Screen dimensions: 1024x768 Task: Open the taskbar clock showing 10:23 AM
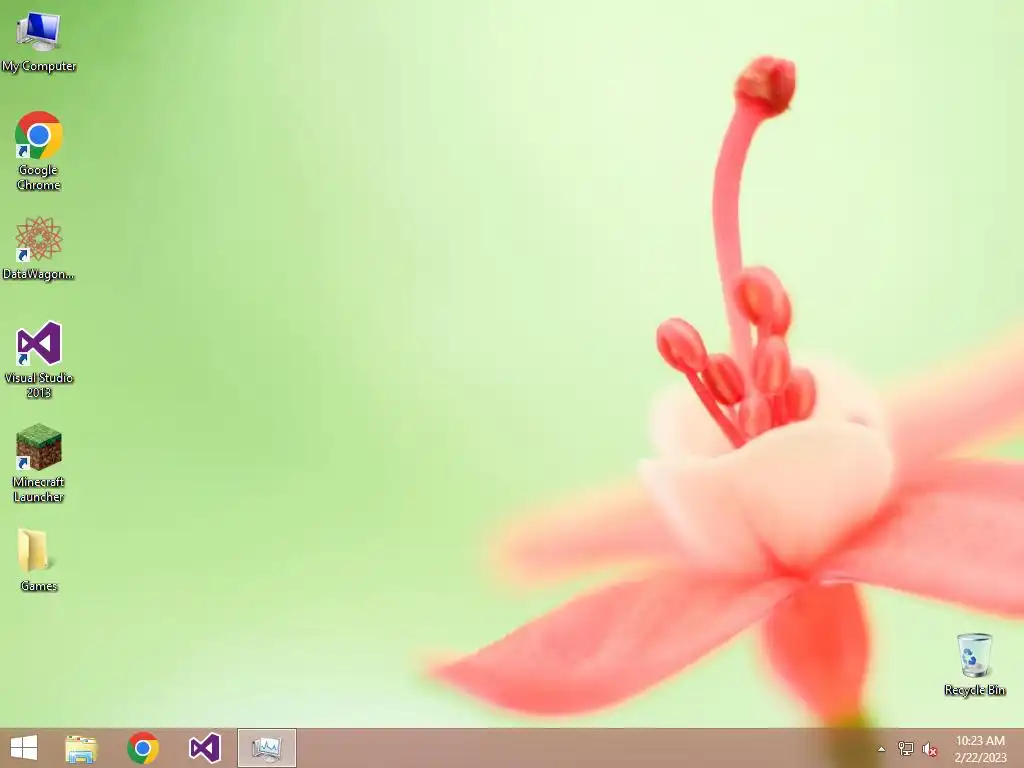tap(980, 748)
